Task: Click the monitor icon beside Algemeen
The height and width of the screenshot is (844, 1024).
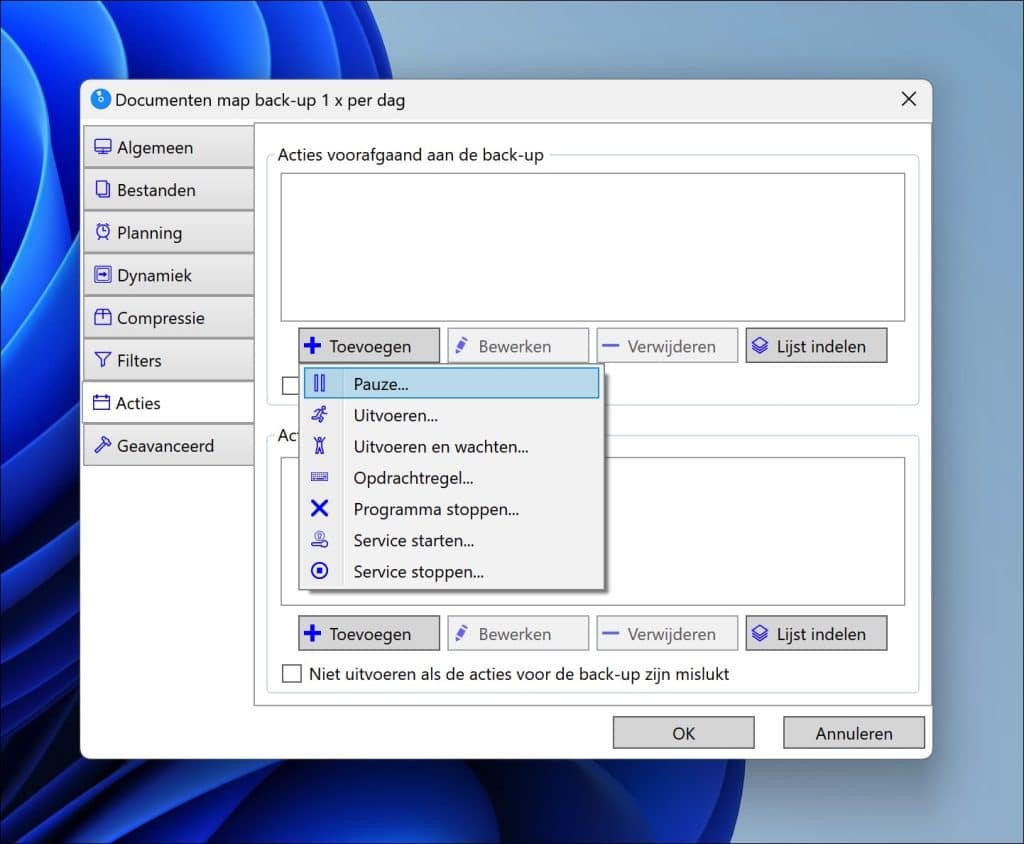Action: click(103, 147)
